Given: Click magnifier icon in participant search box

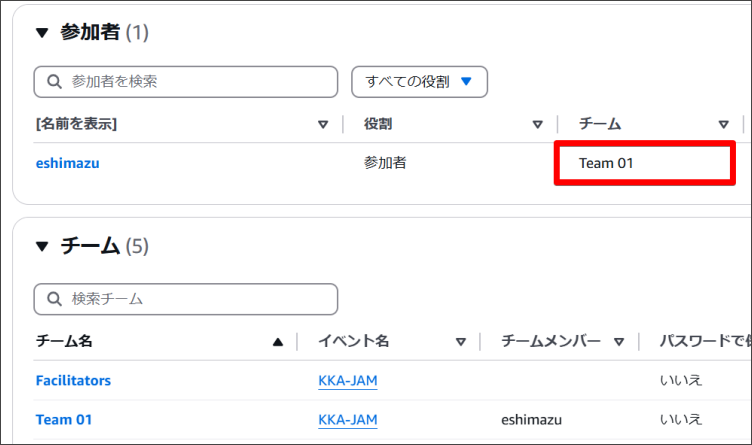Looking at the screenshot, I should click(52, 82).
